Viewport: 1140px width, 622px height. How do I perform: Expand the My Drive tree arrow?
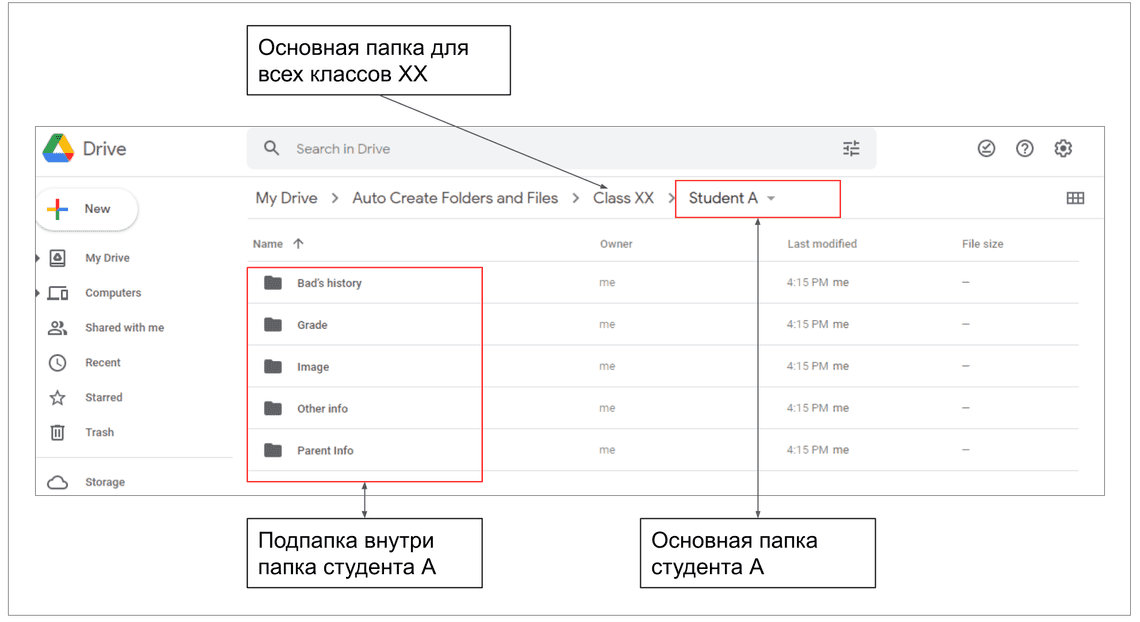(38, 258)
